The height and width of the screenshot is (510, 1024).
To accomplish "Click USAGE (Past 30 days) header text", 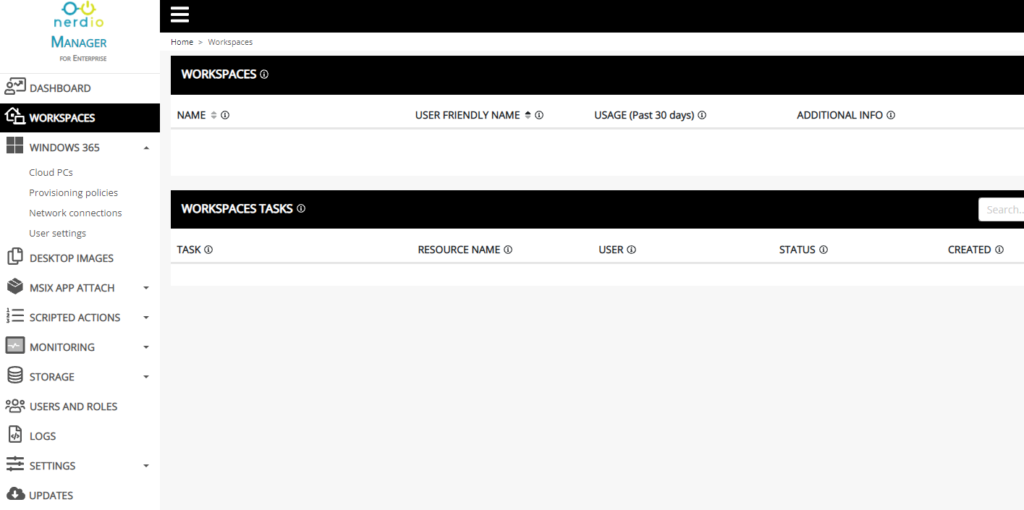I will [644, 115].
